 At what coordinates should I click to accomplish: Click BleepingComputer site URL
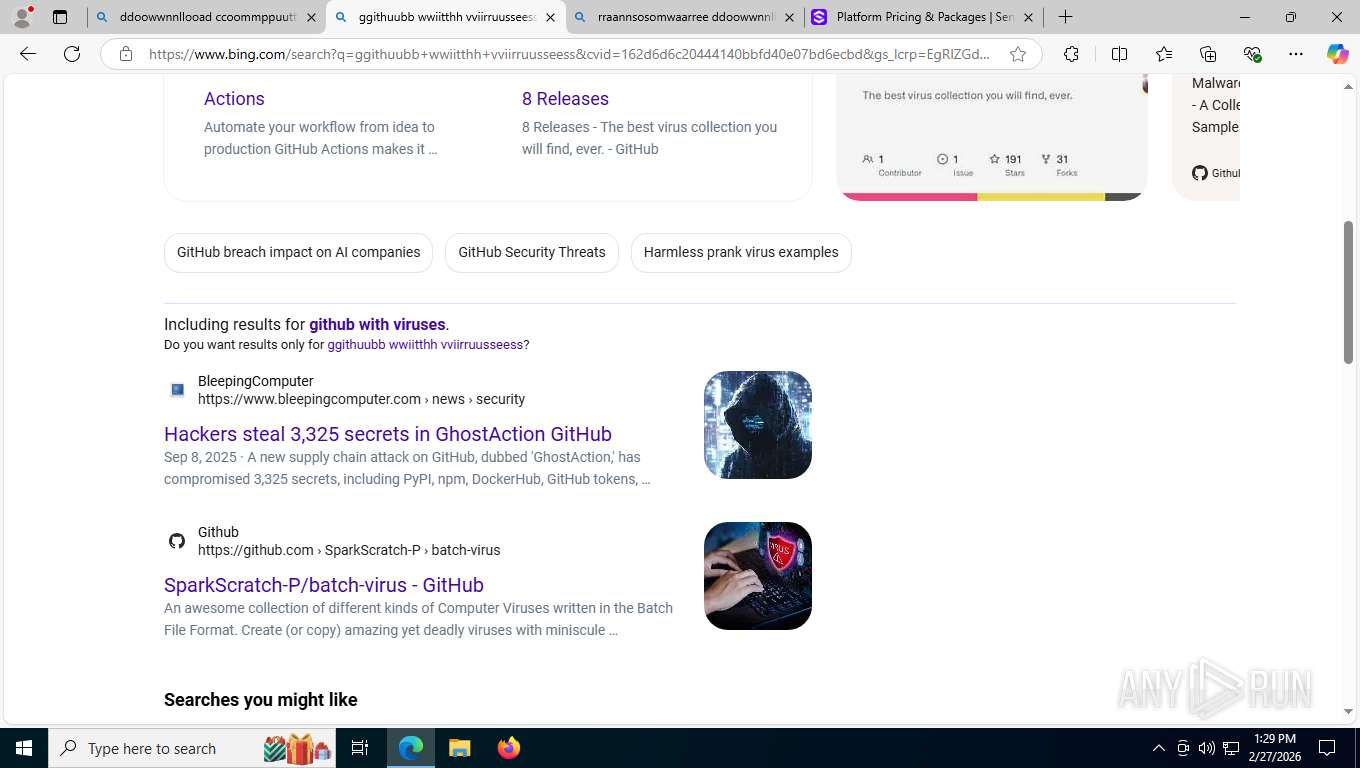click(361, 399)
